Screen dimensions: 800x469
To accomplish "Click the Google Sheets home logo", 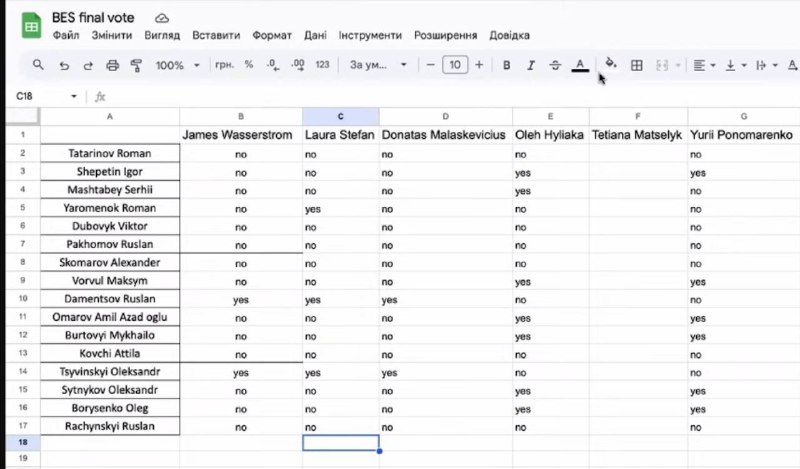I will (x=31, y=26).
